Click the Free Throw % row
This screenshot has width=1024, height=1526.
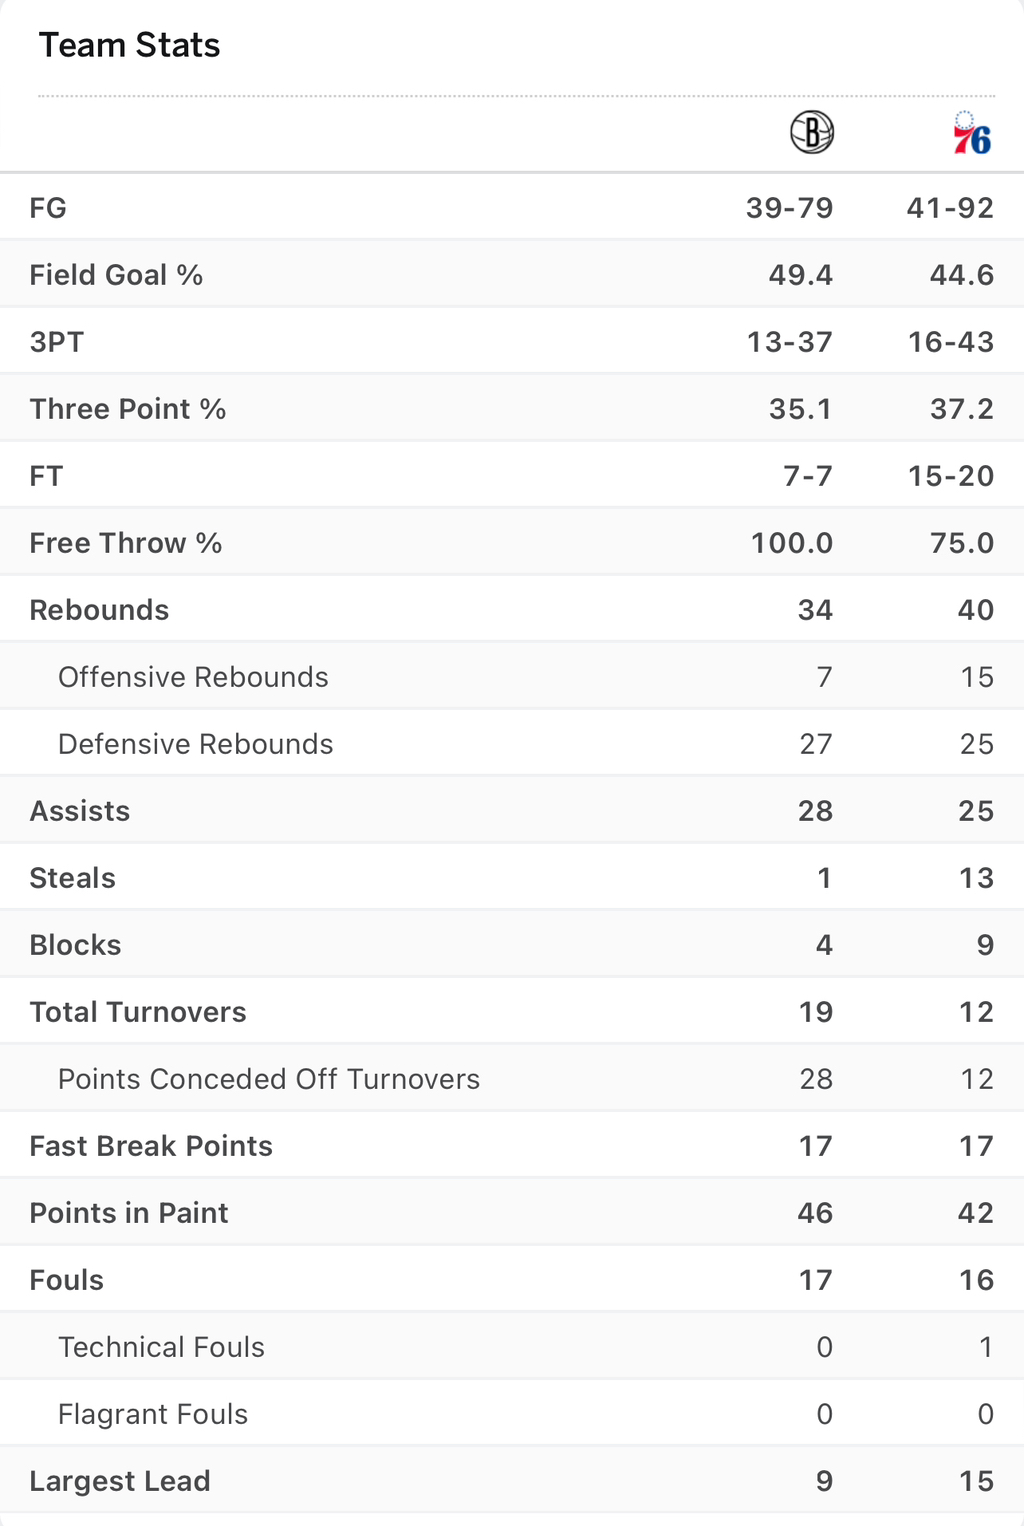(512, 542)
